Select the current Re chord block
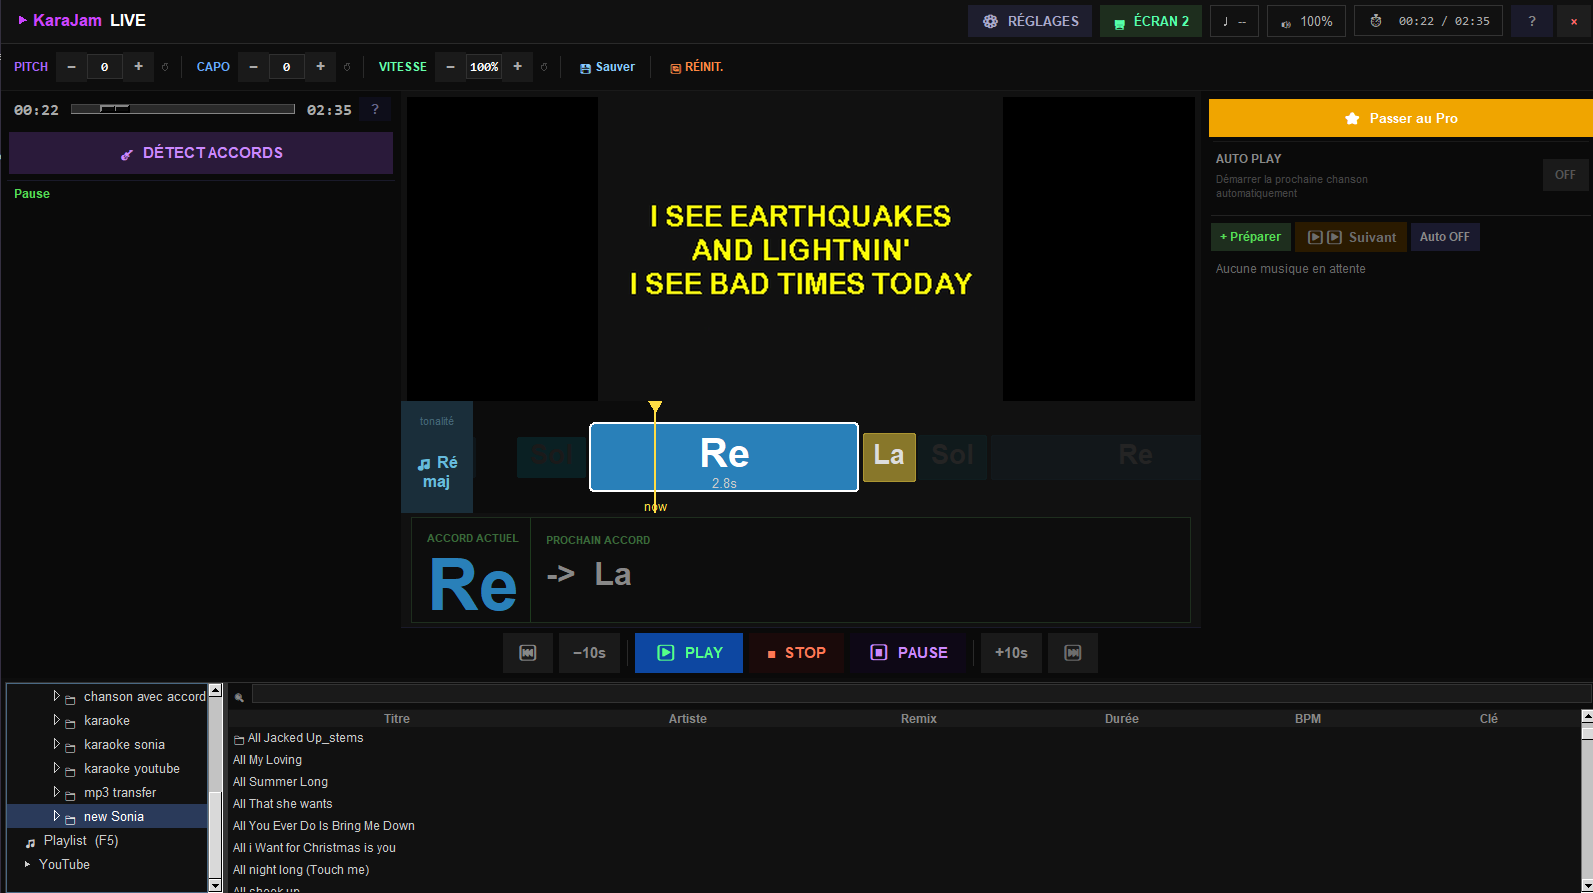 coord(724,457)
